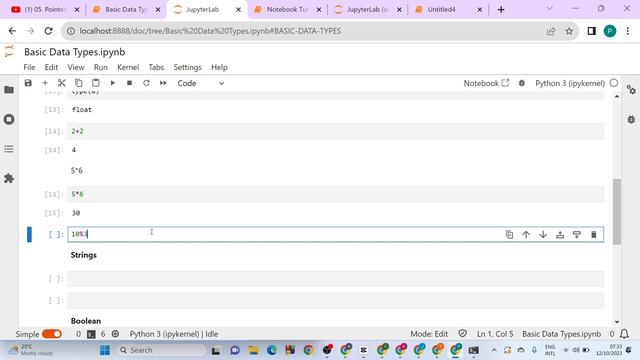Click the kernel status circle indicator
Viewport: 640px width, 360px height.
coord(614,83)
